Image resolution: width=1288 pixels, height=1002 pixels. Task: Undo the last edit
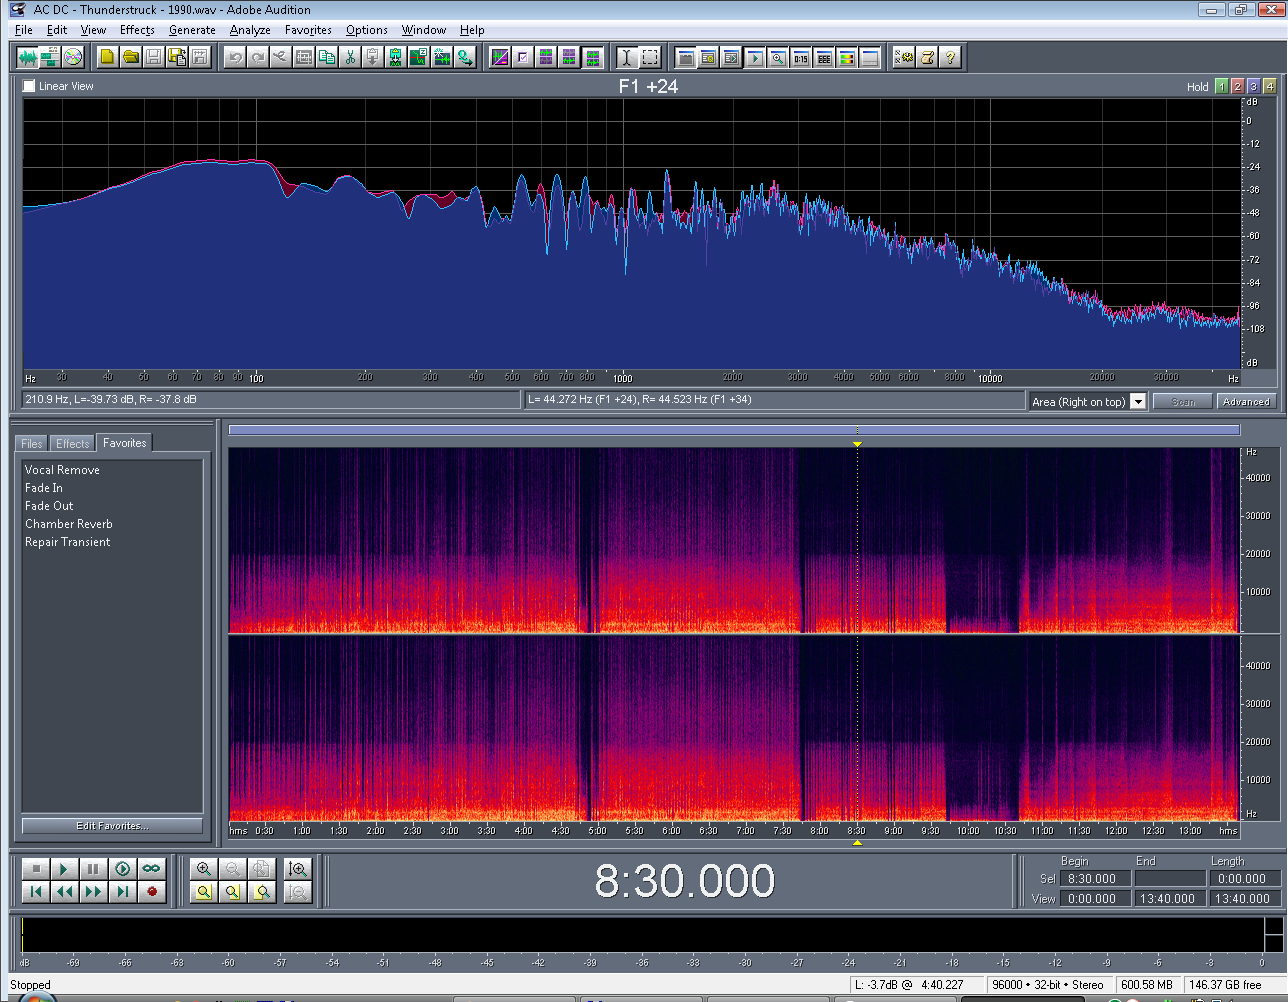[x=235, y=57]
